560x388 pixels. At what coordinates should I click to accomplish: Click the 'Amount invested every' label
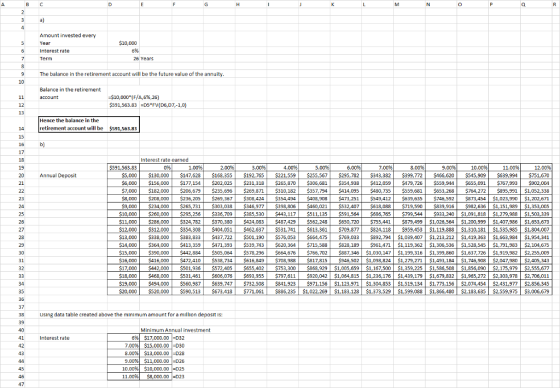(68, 35)
